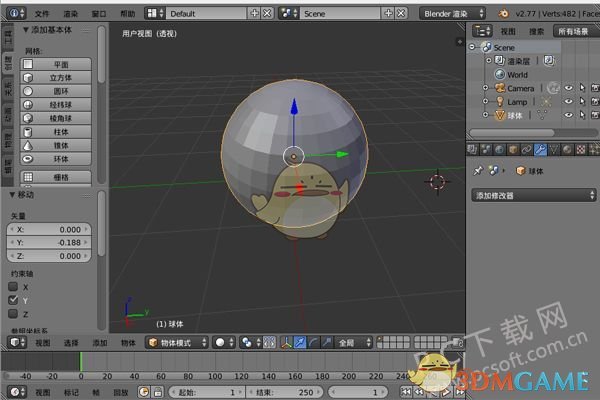The image size is (600, 400).
Task: Click the 结束 end frame field
Action: [x=285, y=392]
